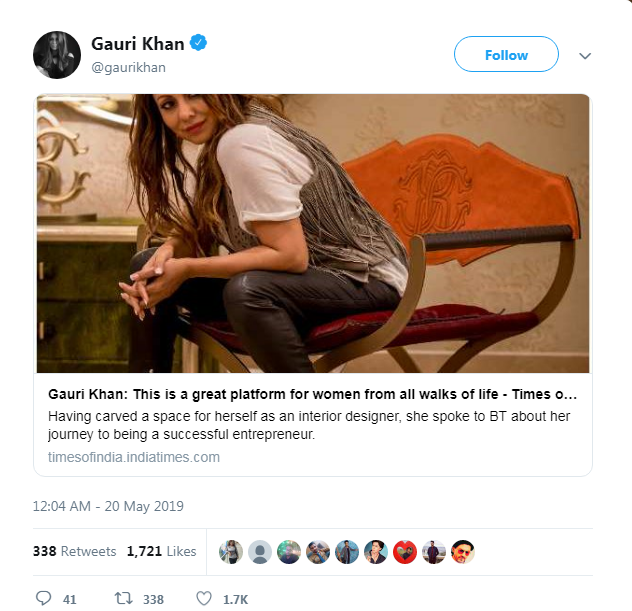Open the 338 Retweets list
Image resolution: width=632 pixels, height=611 pixels.
click(75, 551)
